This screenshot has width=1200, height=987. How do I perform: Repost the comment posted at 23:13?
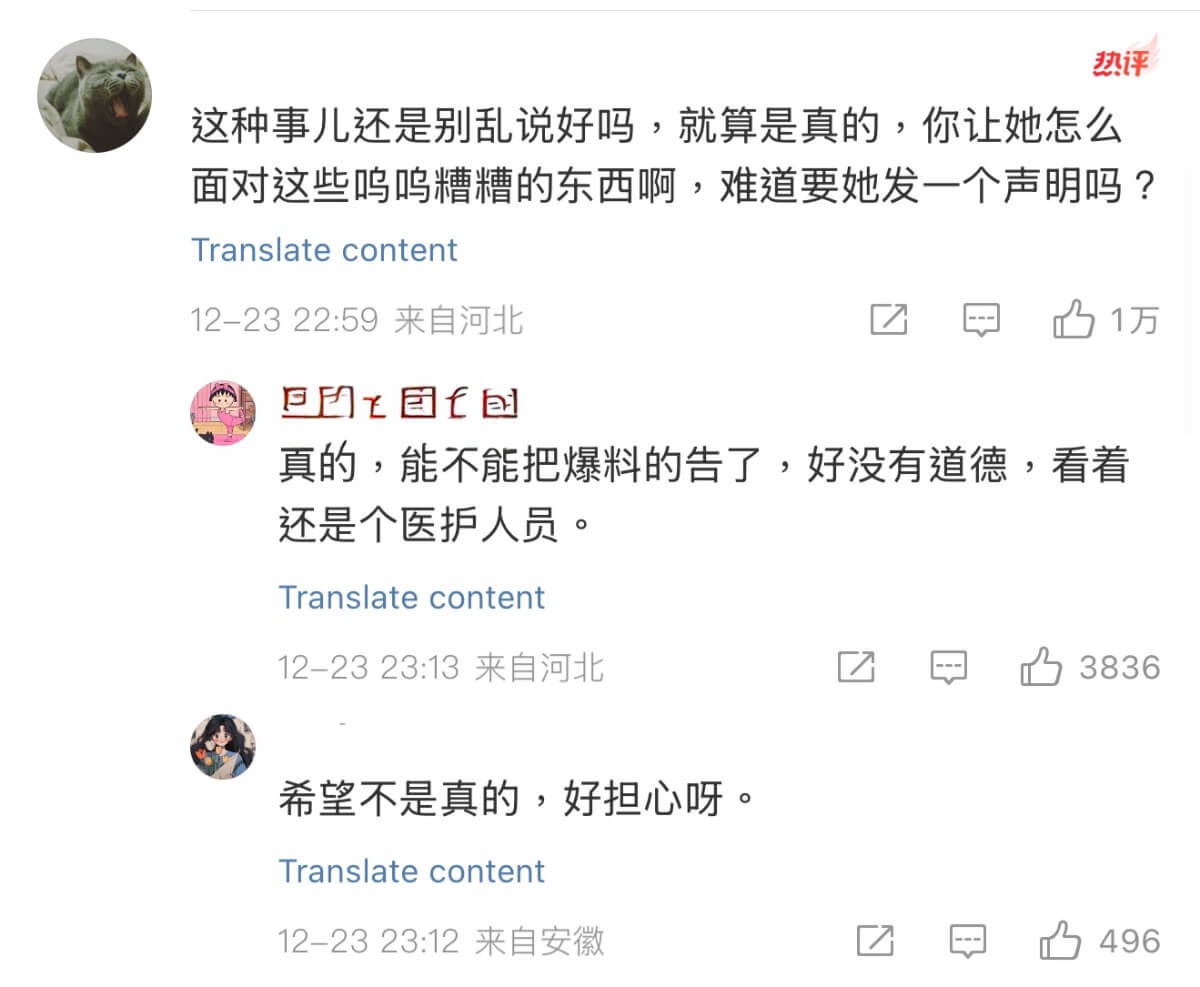click(x=856, y=667)
